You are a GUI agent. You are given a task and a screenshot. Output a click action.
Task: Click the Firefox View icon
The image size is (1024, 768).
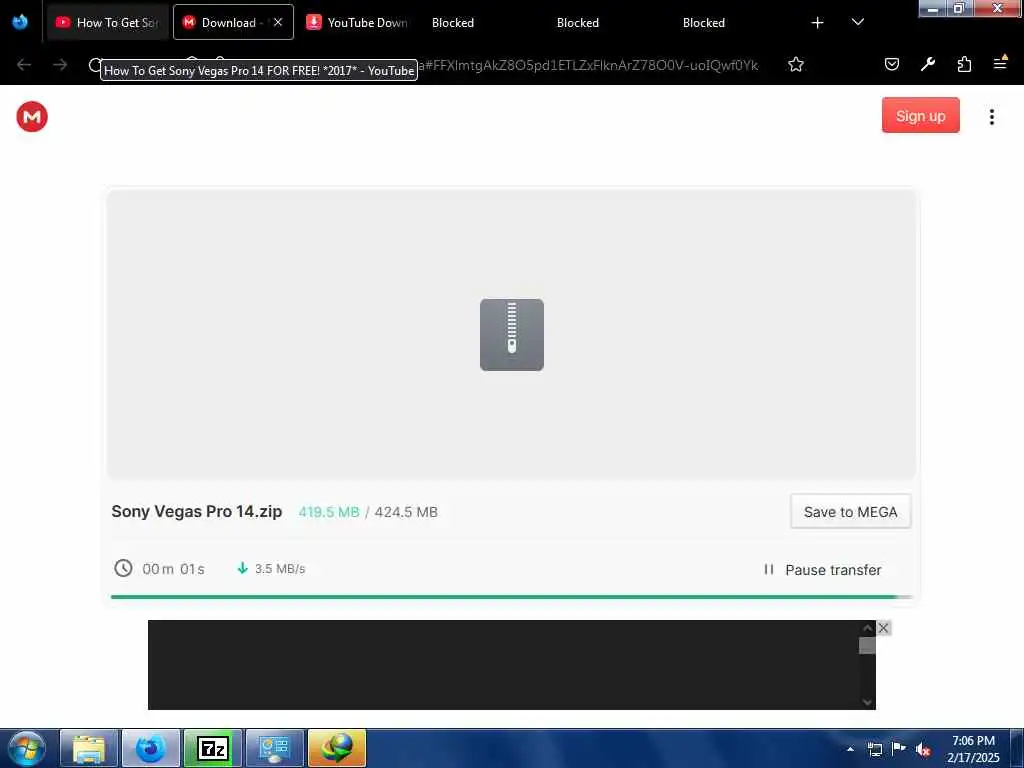pos(20,23)
